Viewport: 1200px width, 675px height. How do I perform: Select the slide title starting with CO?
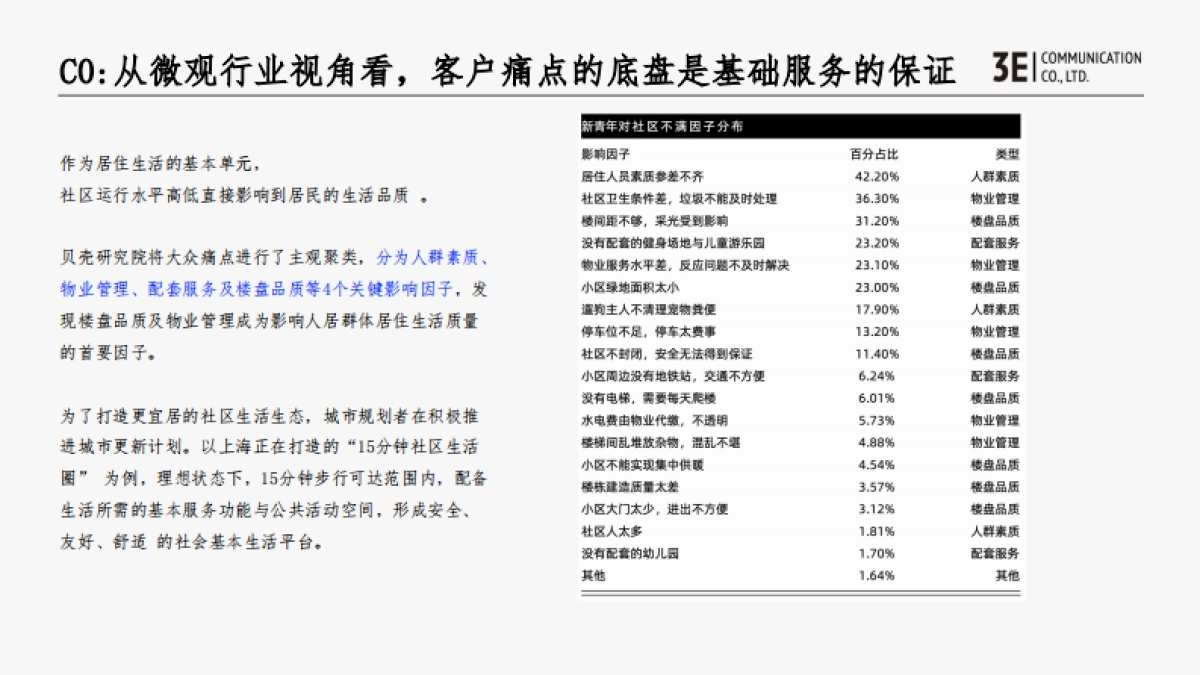click(507, 69)
